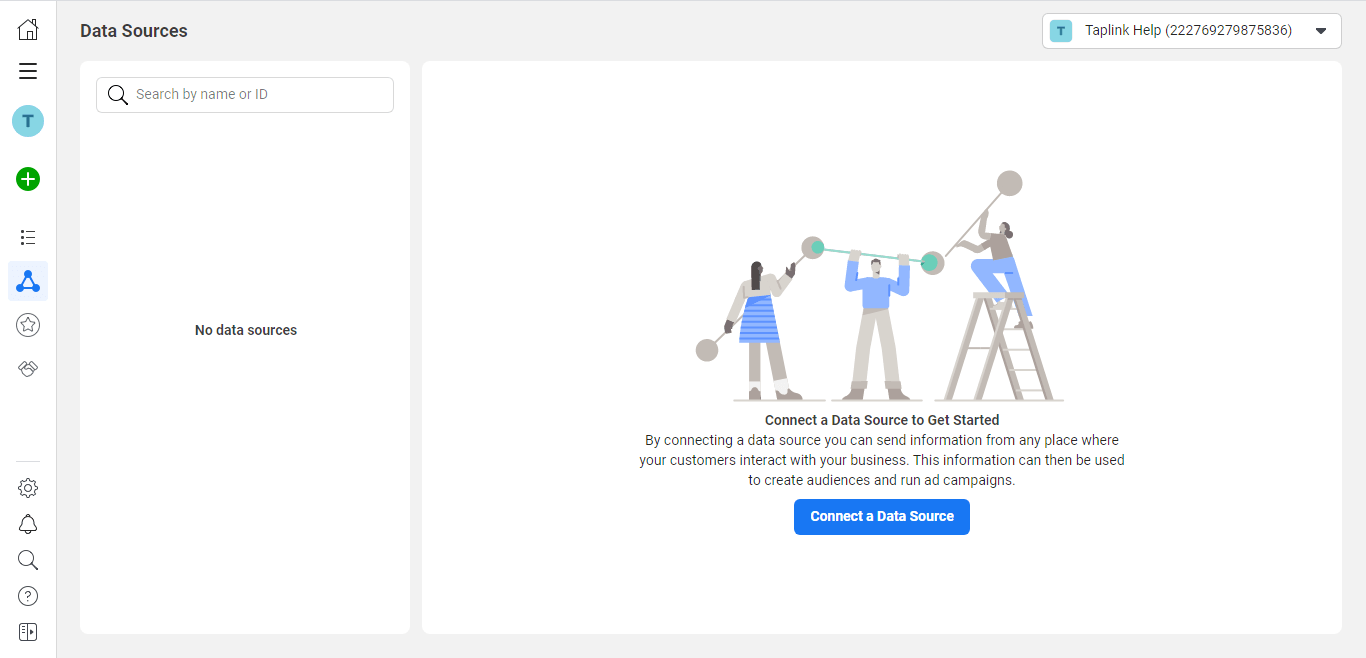The image size is (1366, 658).
Task: Click the magnifier inside the search box
Action: tap(118, 95)
